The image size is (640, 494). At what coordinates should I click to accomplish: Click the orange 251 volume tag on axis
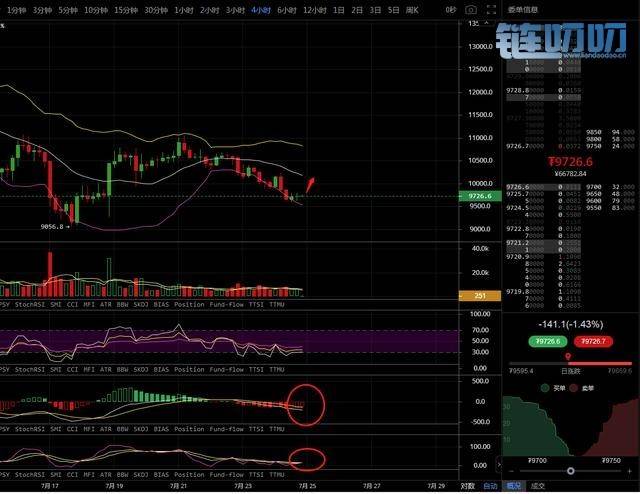point(480,296)
